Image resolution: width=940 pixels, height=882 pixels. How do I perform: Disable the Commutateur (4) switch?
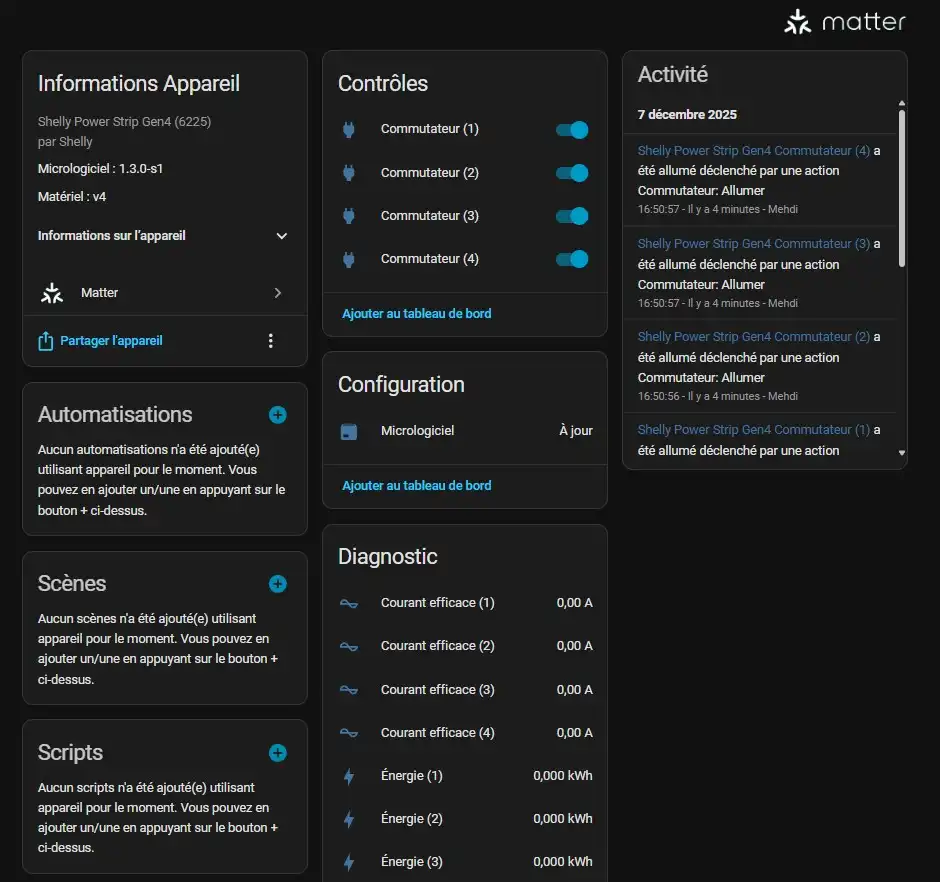tap(572, 259)
